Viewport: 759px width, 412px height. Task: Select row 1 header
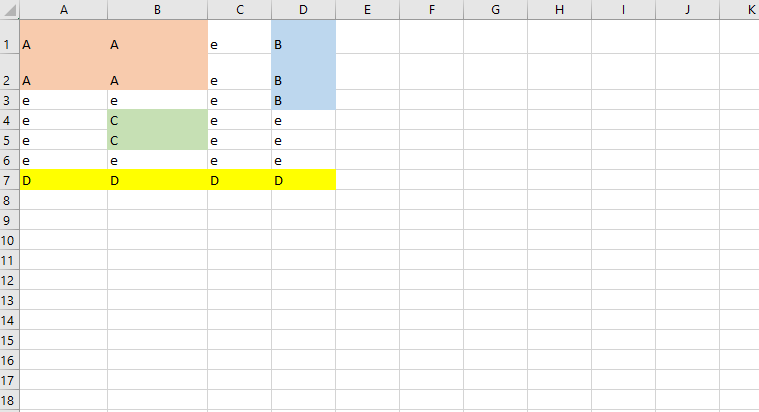coord(10,37)
